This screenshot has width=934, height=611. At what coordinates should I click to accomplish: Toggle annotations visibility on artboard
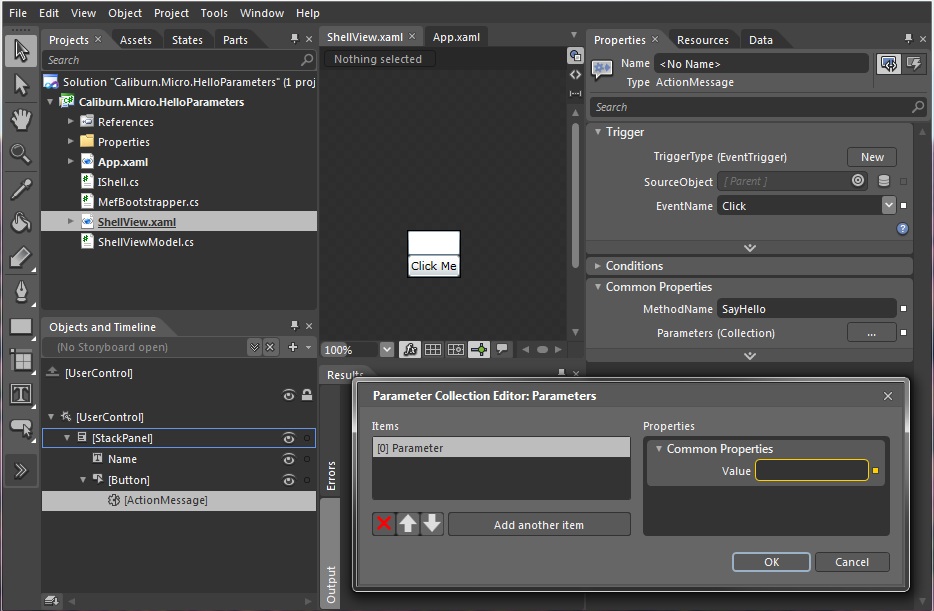coord(501,349)
